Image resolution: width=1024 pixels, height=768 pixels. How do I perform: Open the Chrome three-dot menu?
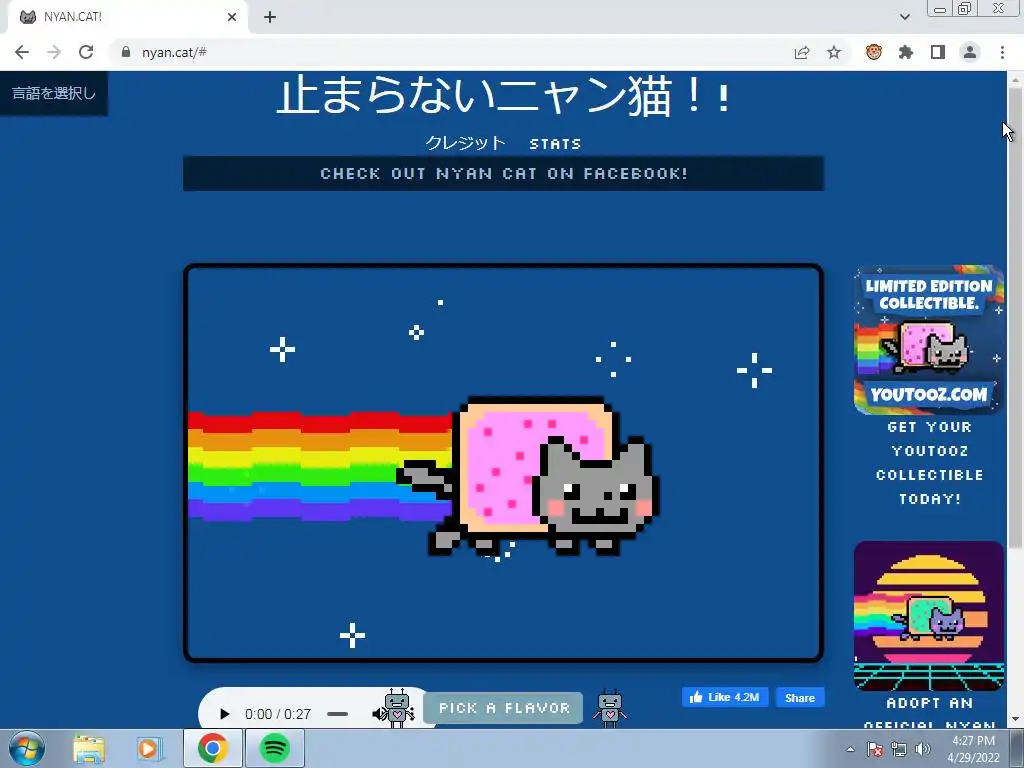[x=1002, y=52]
